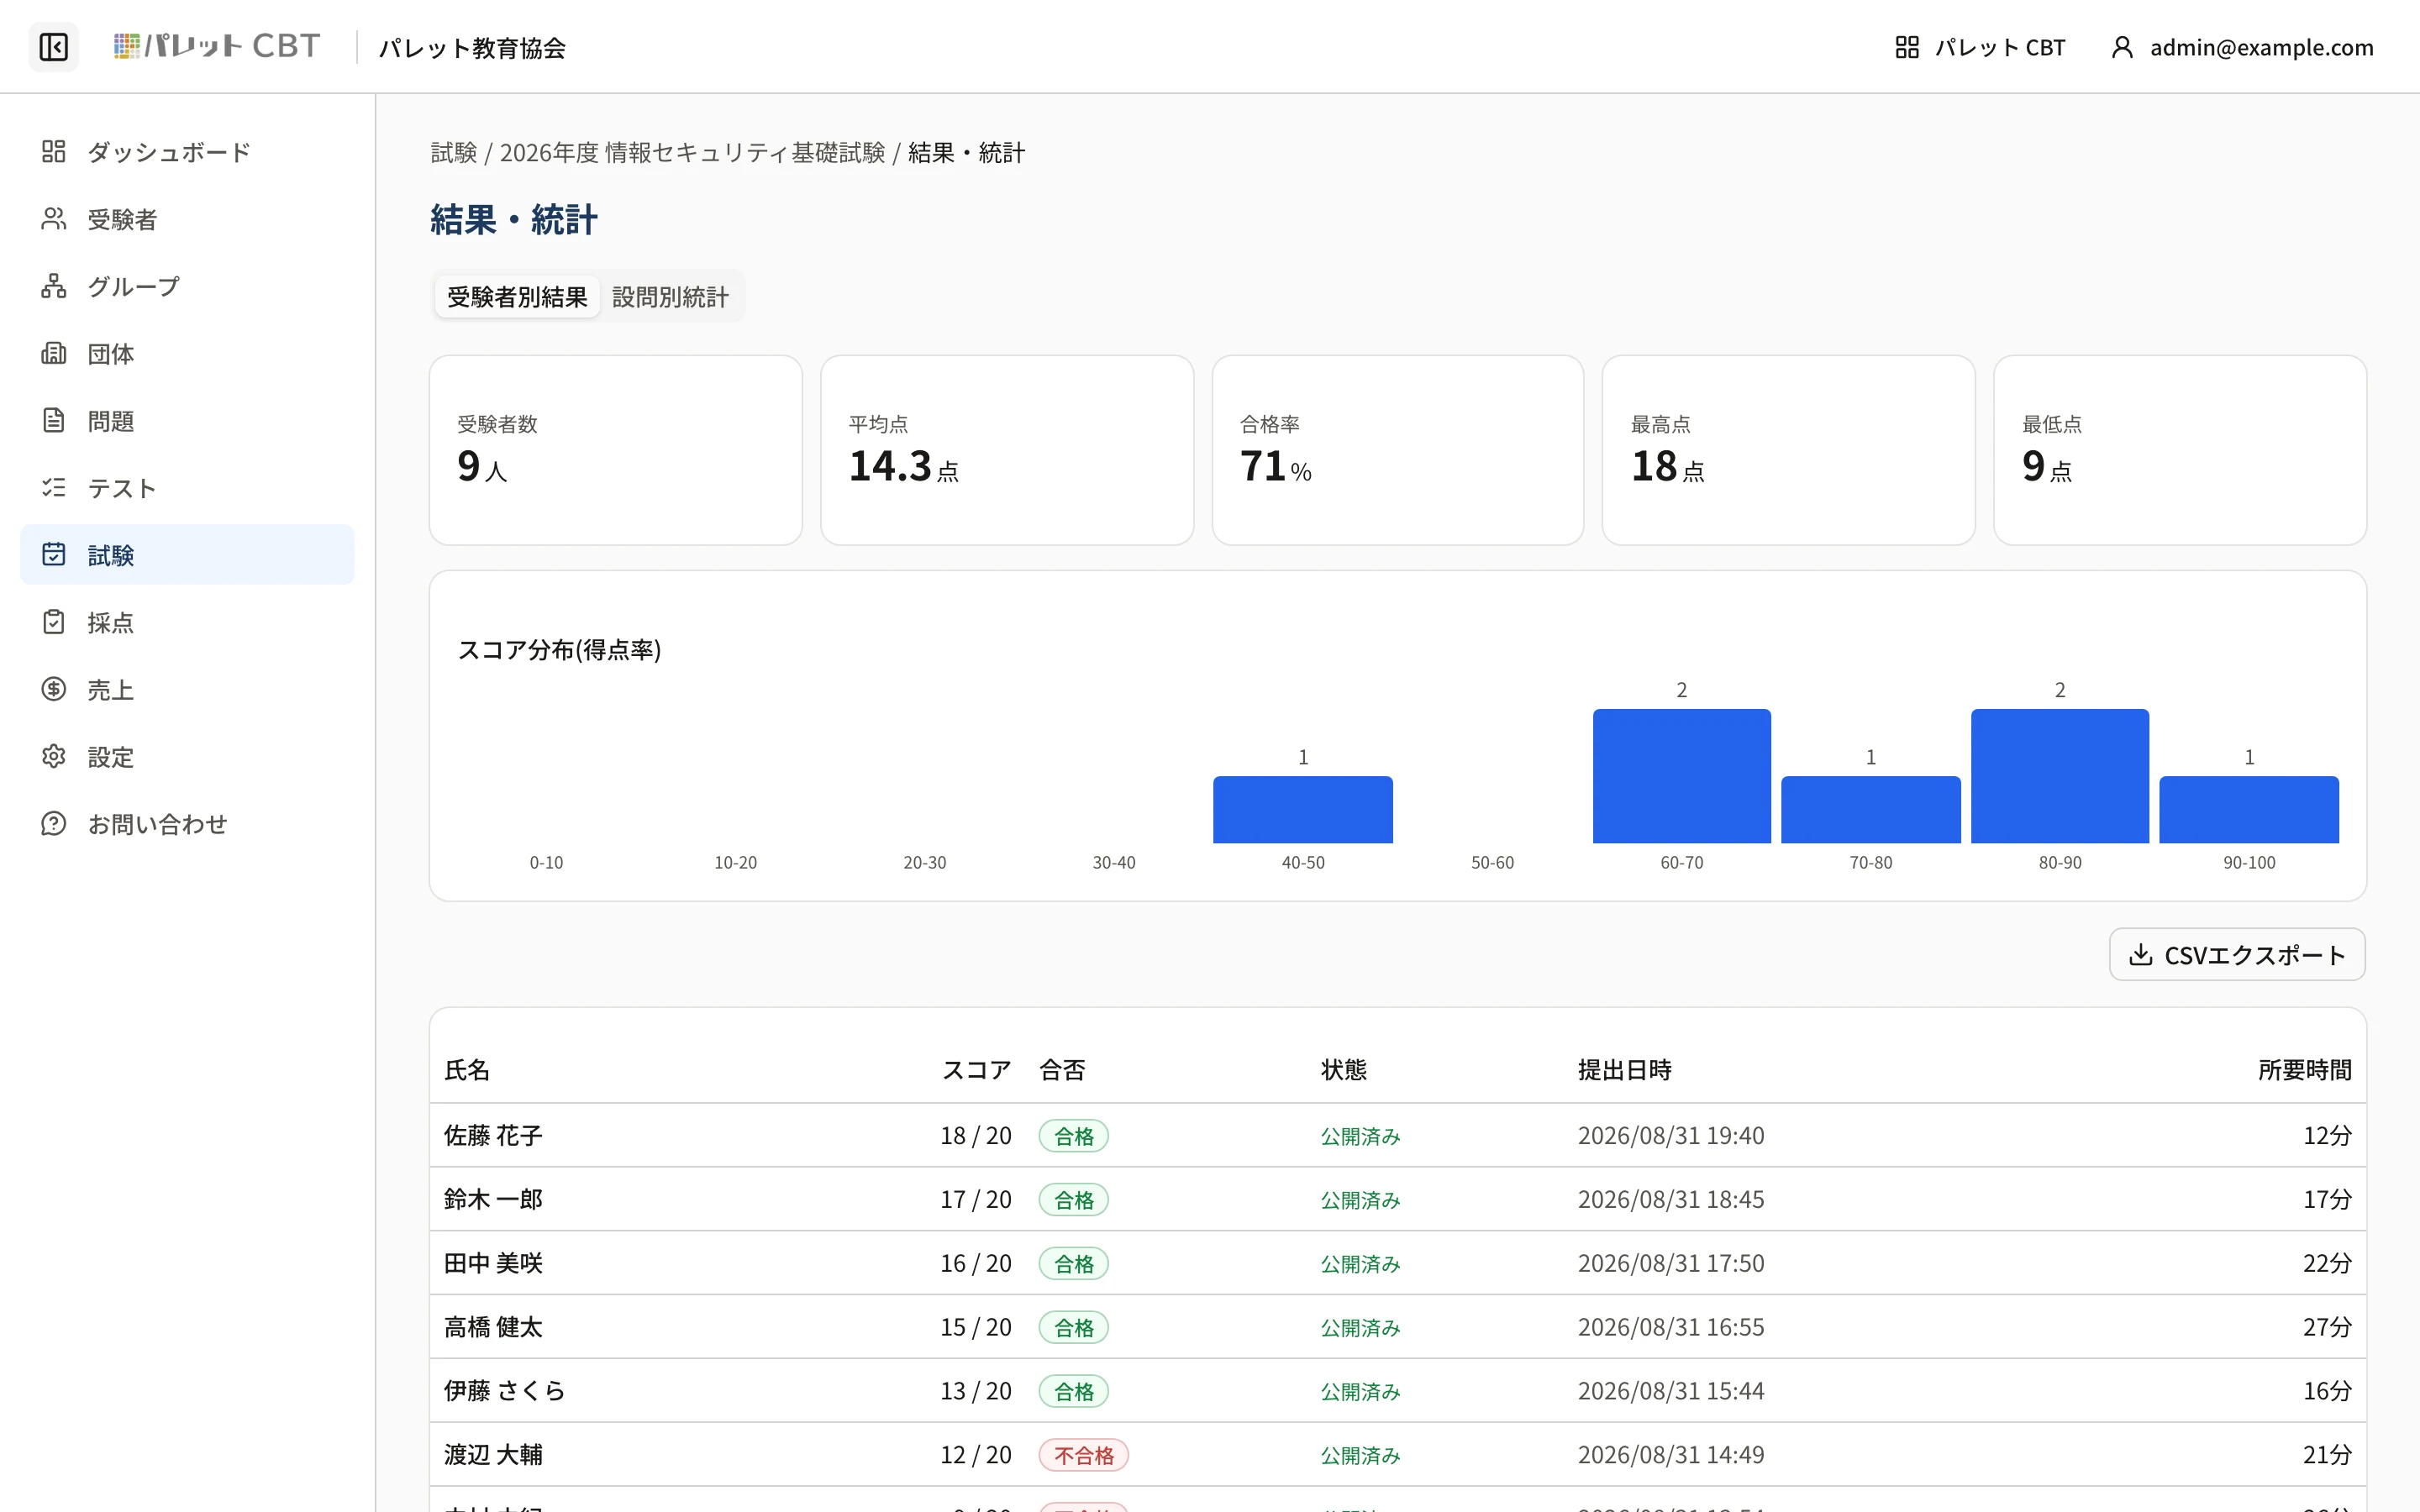Click the 団体 building icon
2420x1512 pixels.
click(x=54, y=353)
